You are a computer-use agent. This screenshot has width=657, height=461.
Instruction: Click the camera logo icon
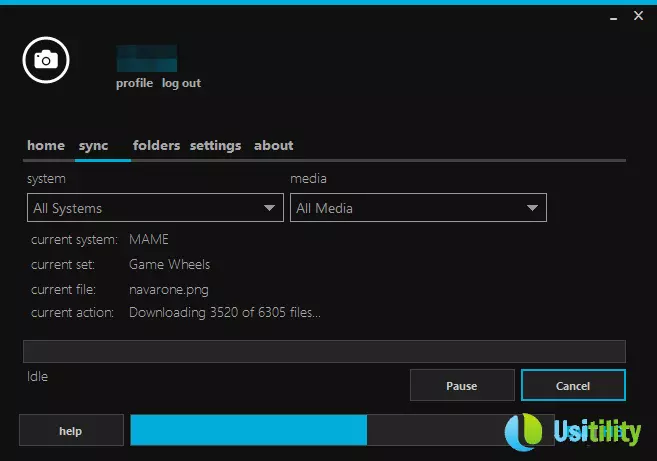[46, 60]
